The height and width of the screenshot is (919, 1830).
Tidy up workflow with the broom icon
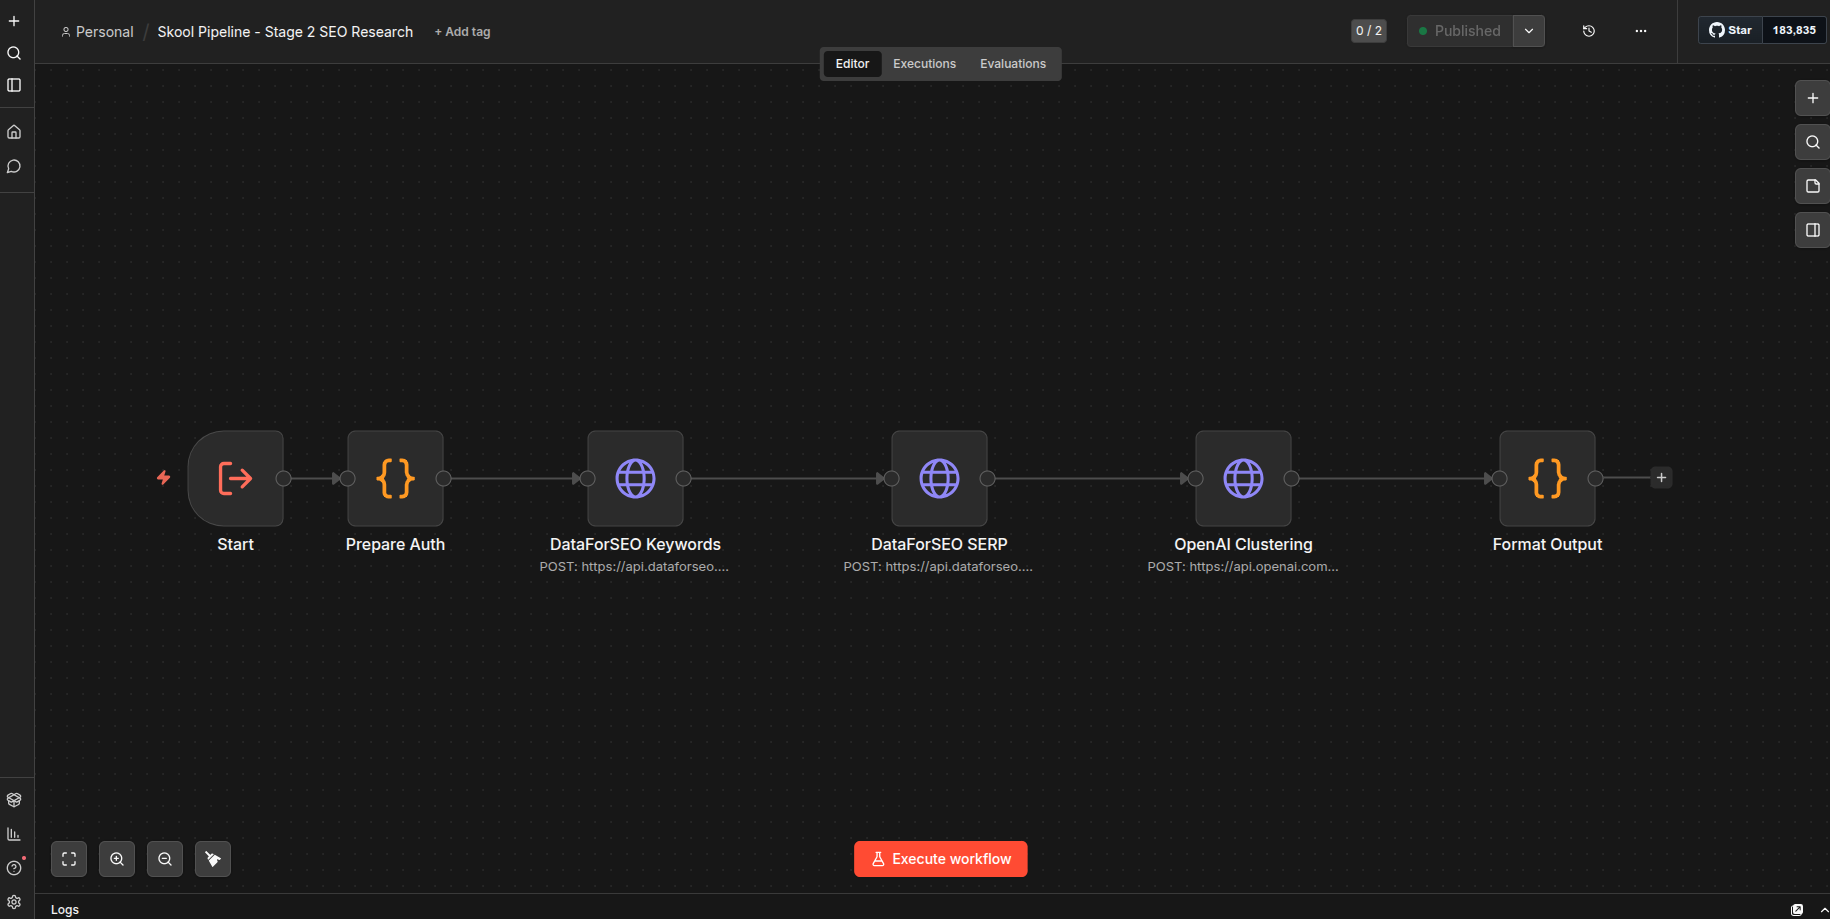coord(212,858)
